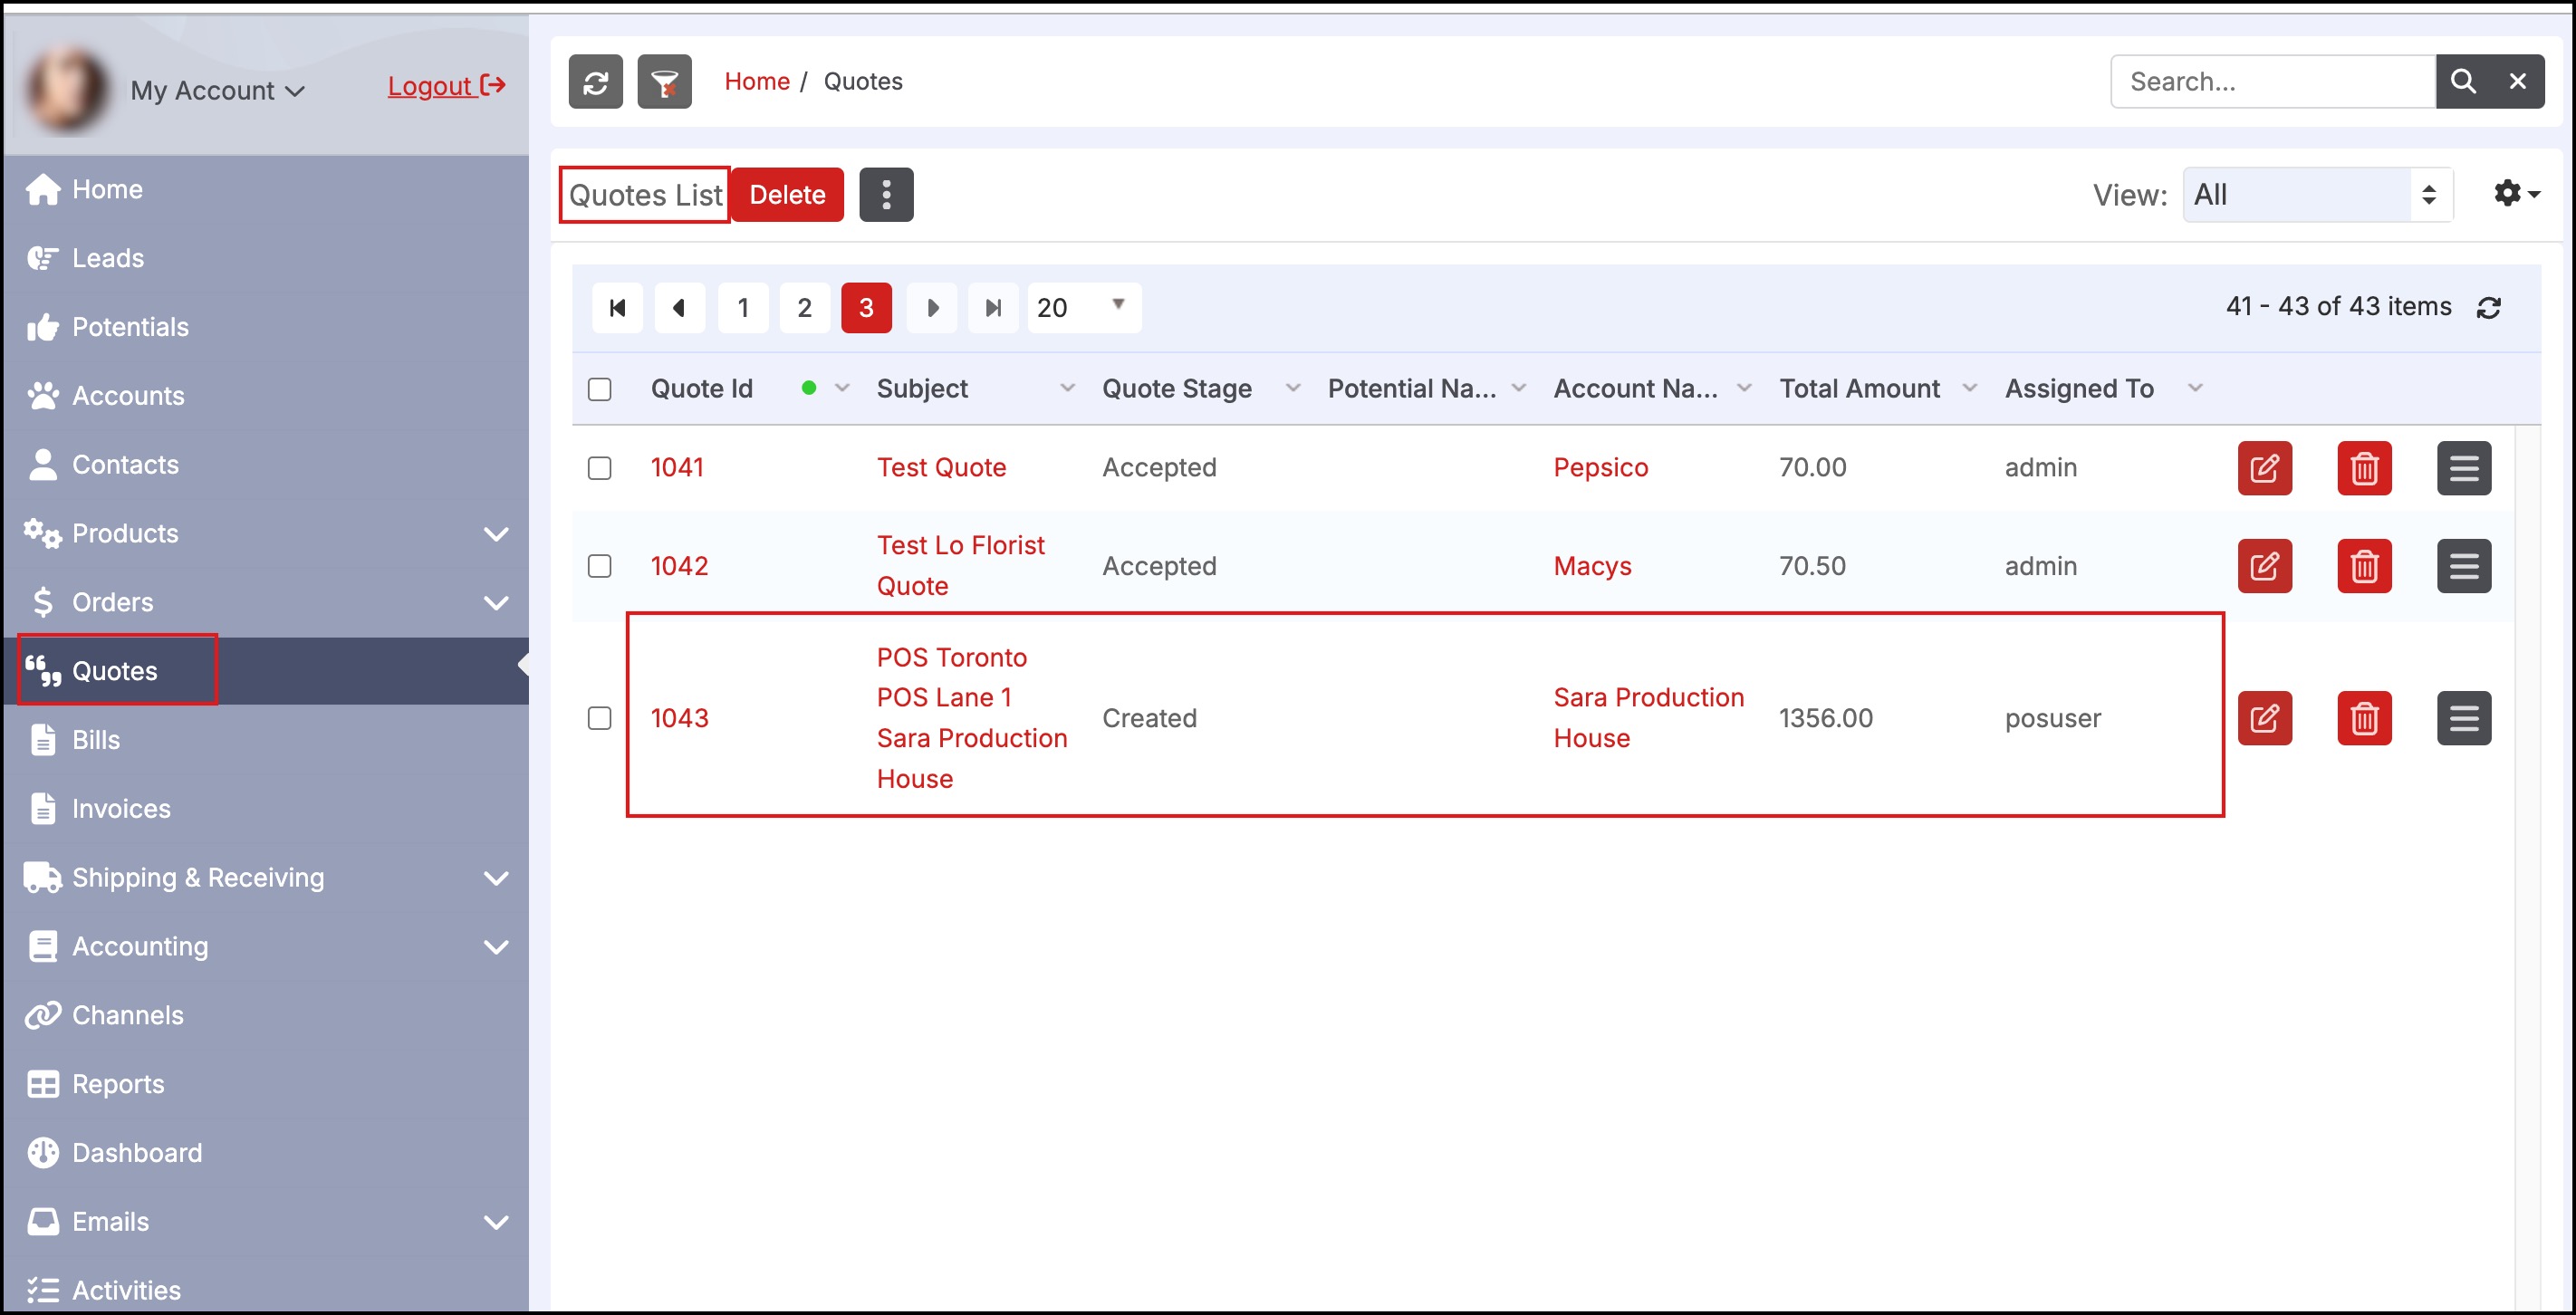Click the user avatar picture
The image size is (2576, 1315).
tap(67, 89)
